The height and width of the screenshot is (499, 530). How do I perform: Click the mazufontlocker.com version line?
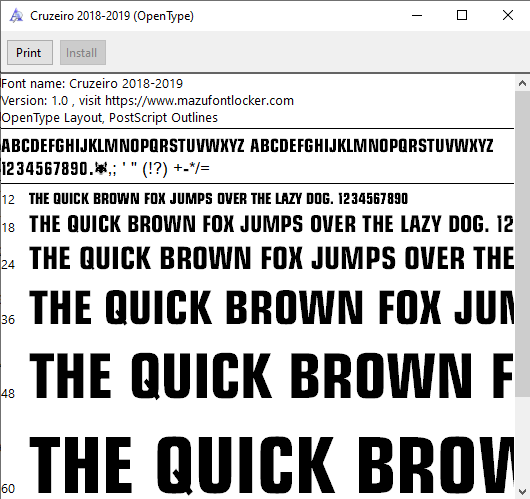coord(147,100)
